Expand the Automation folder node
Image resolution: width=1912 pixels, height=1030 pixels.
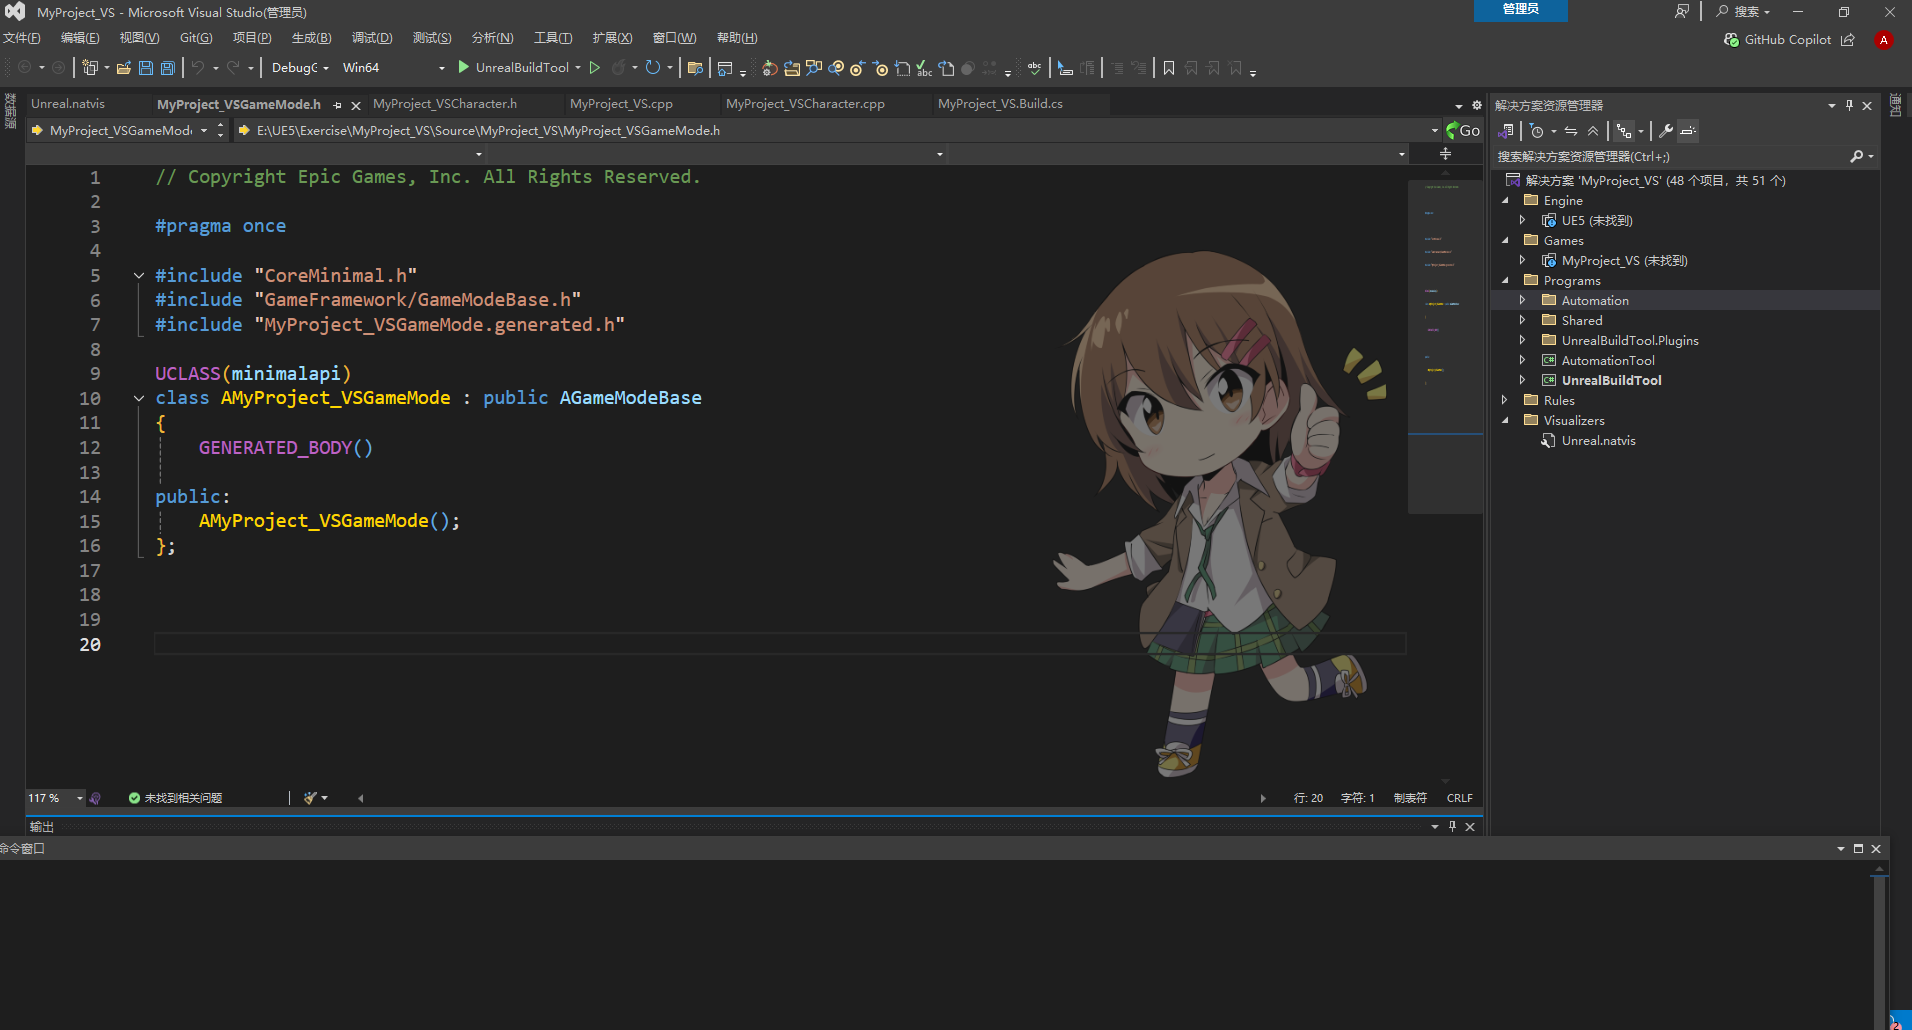[x=1522, y=300]
